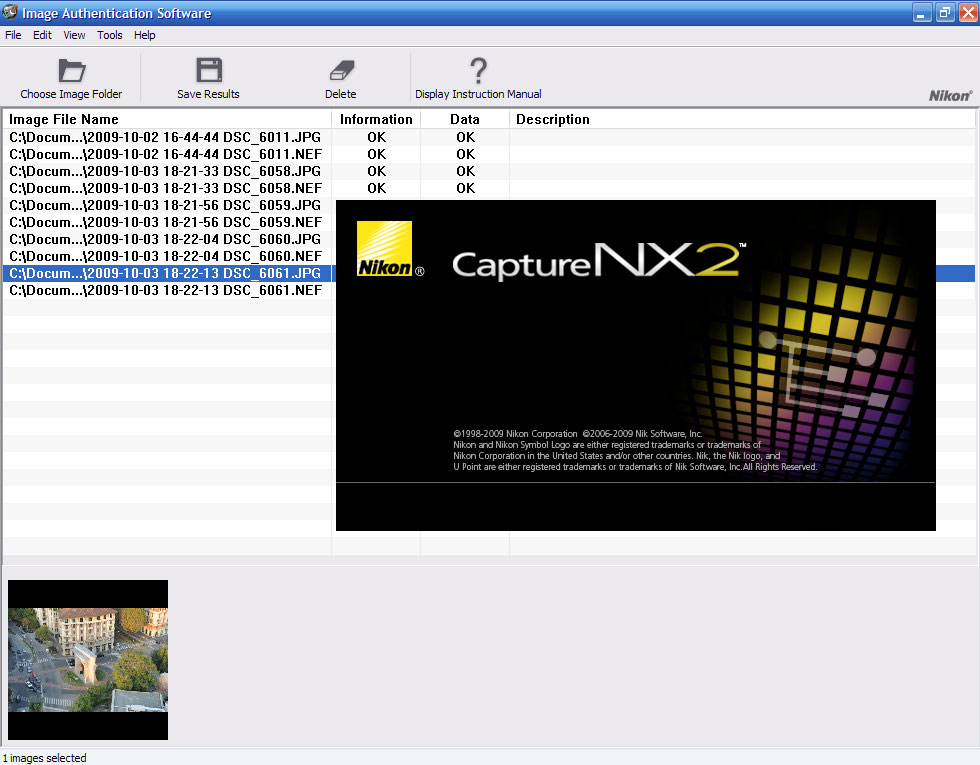Click the Description column header
The width and height of the screenshot is (980, 765).
pyautogui.click(x=742, y=119)
